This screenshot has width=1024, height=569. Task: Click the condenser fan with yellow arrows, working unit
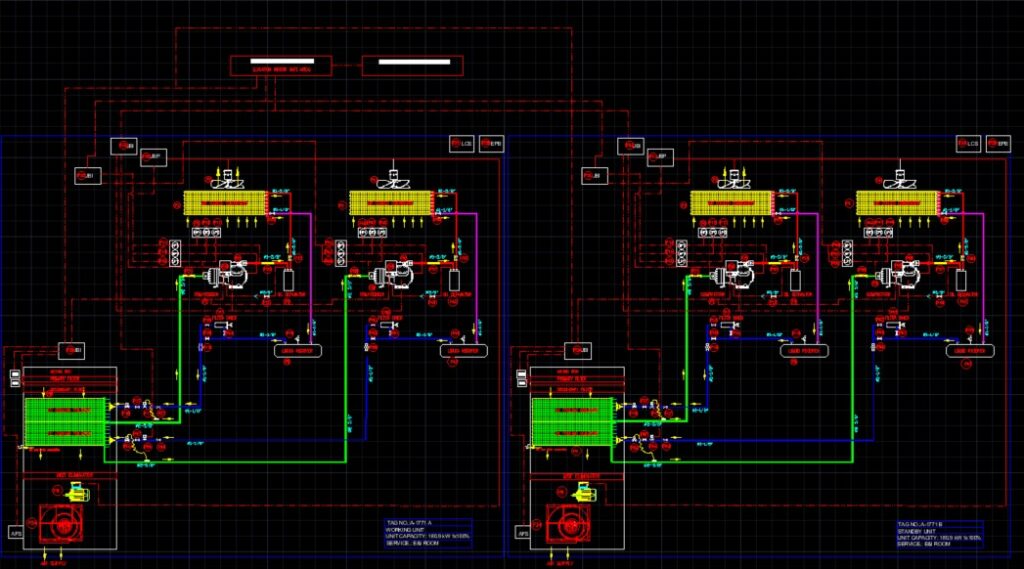click(226, 180)
